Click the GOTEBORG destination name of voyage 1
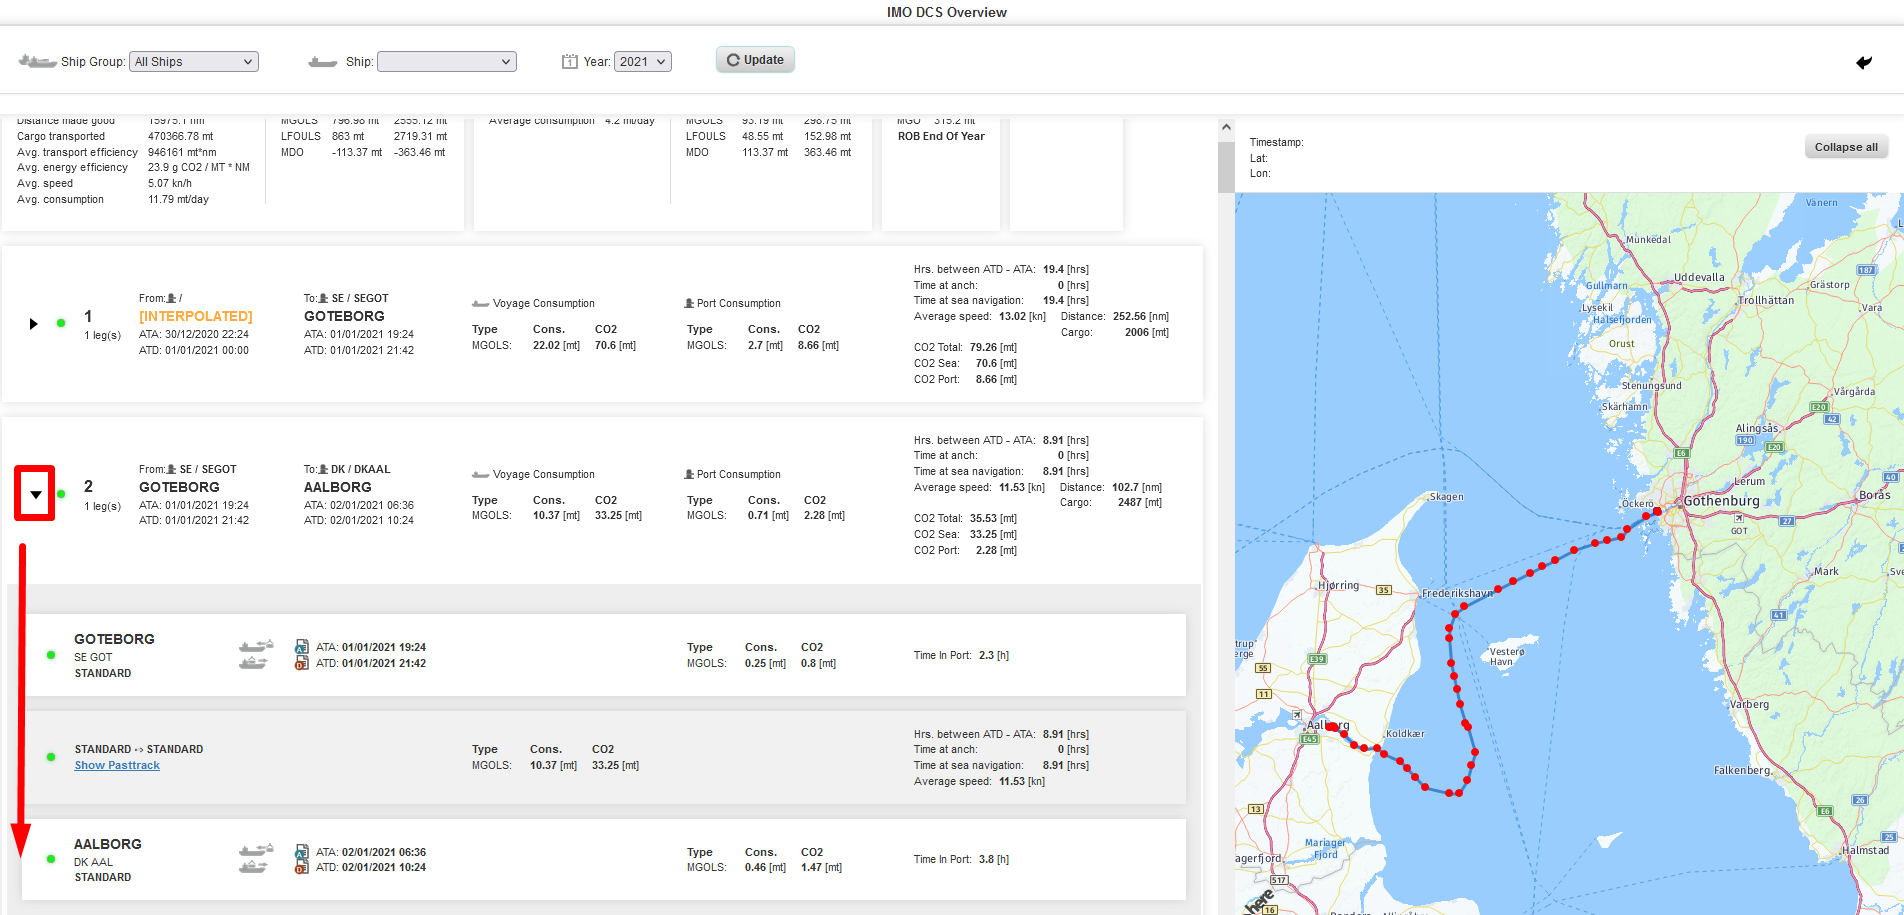 coord(344,316)
